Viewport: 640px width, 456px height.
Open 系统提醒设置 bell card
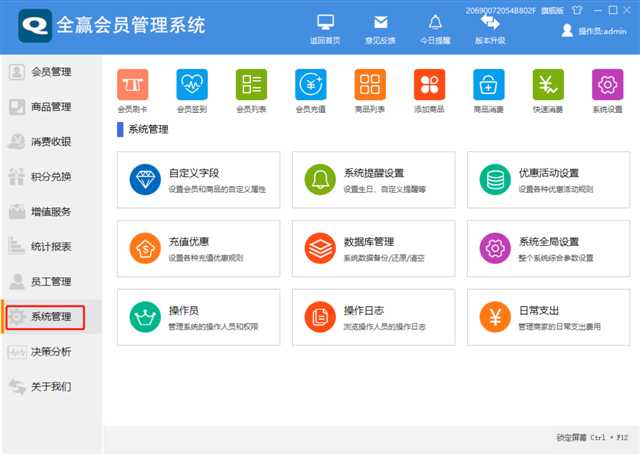coord(373,180)
